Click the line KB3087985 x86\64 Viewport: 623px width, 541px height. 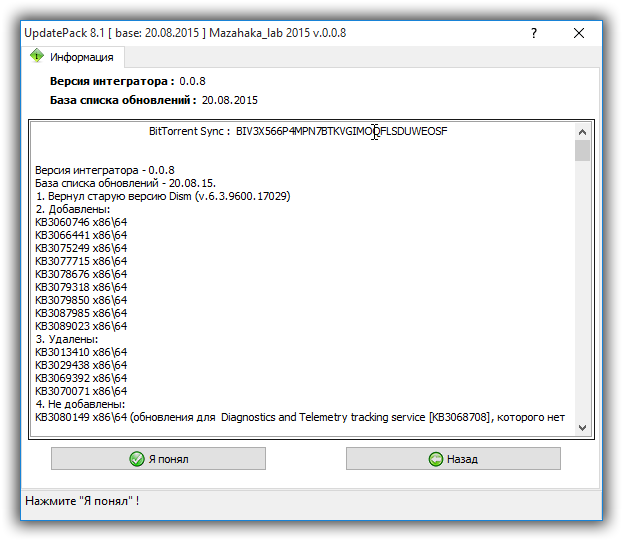click(81, 313)
